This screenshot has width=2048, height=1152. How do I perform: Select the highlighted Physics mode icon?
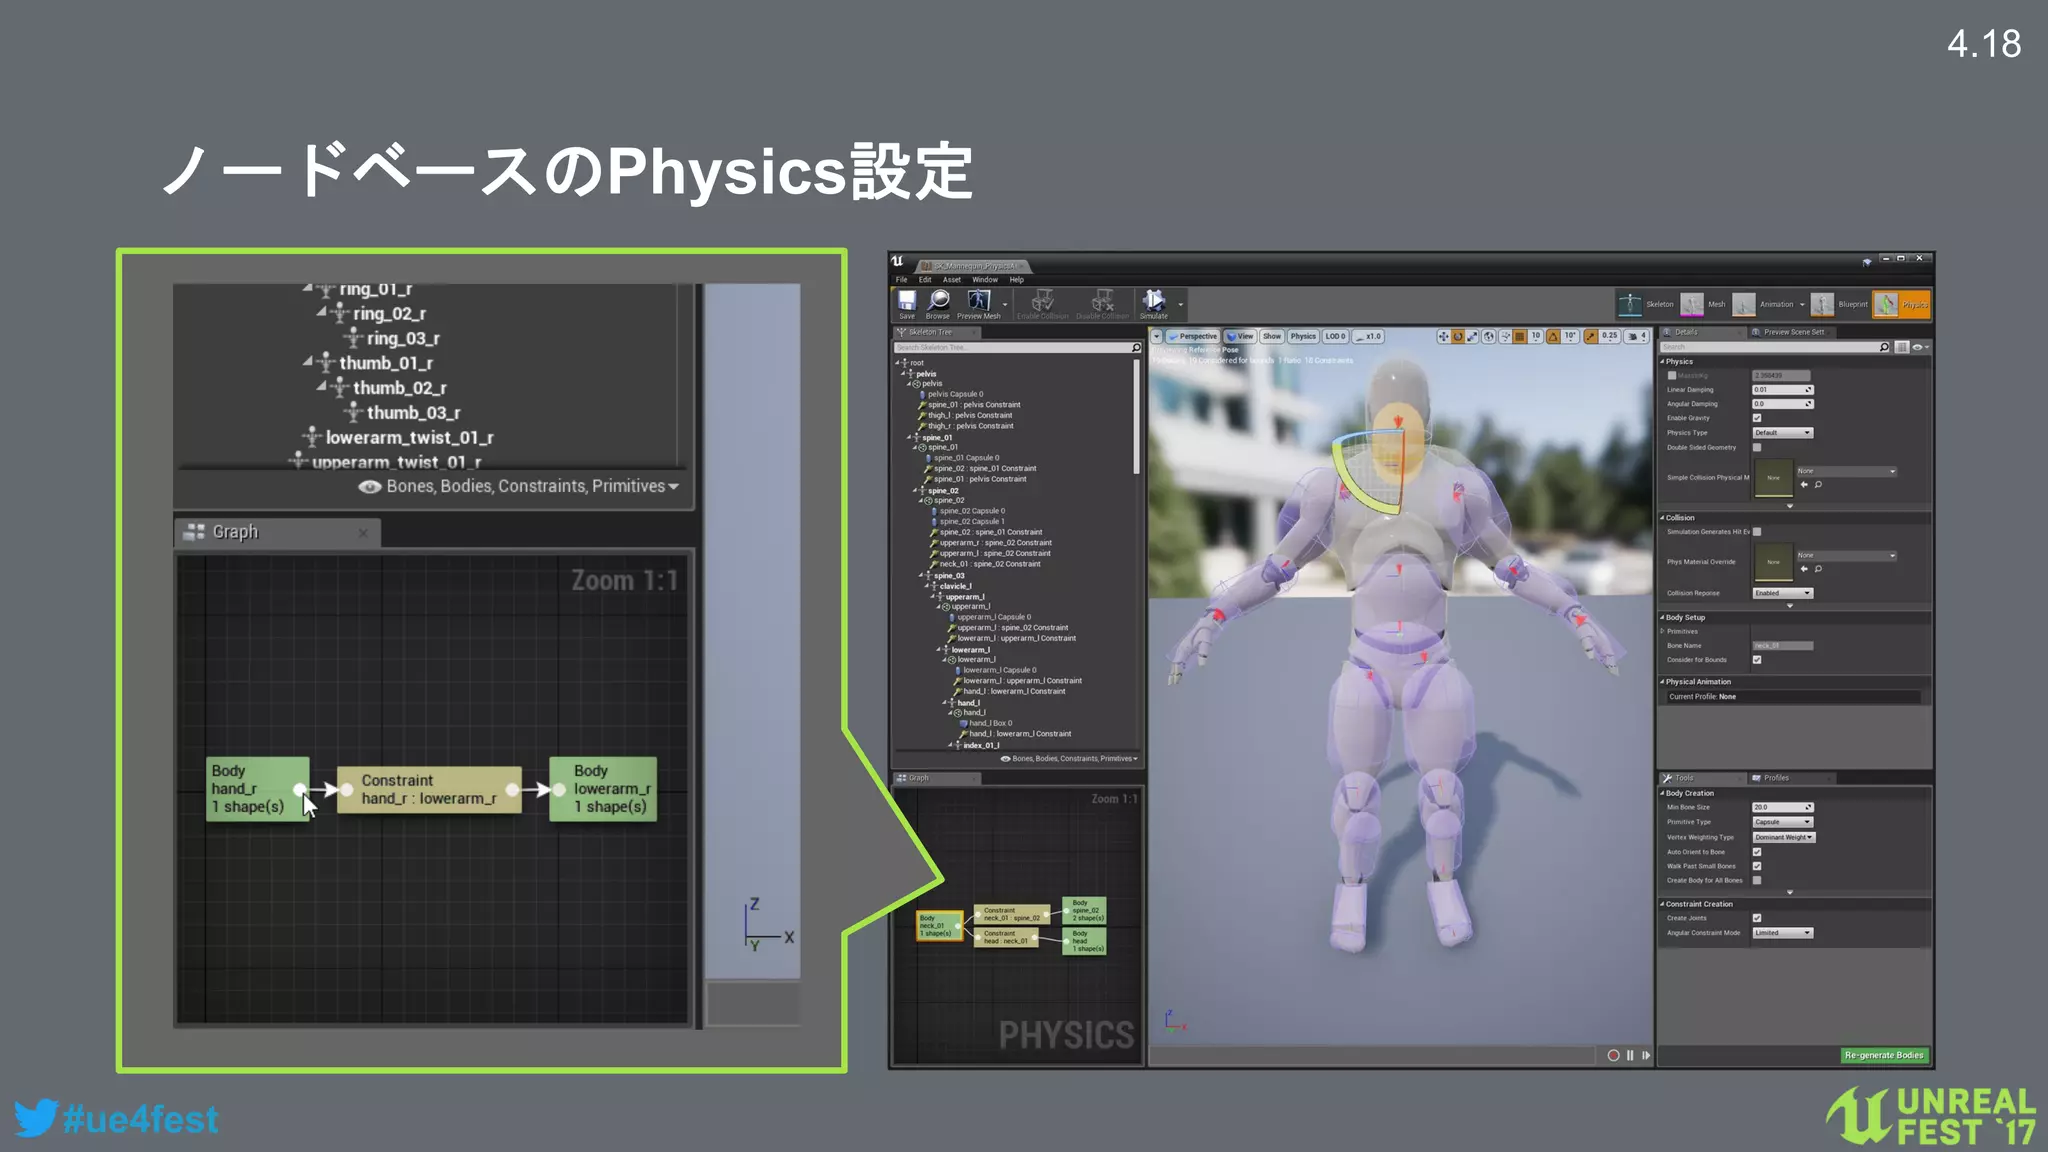point(1886,304)
